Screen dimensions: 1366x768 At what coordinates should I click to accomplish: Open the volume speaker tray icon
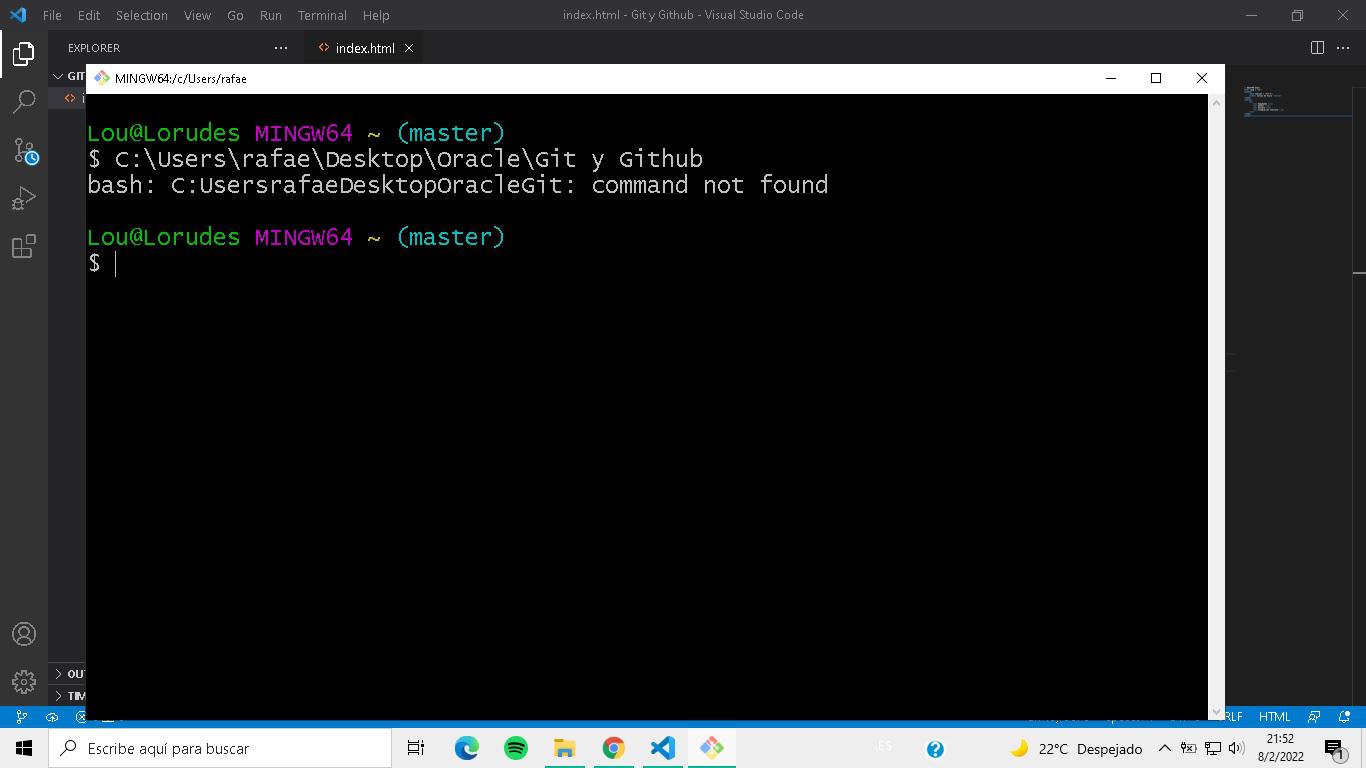[x=1236, y=748]
